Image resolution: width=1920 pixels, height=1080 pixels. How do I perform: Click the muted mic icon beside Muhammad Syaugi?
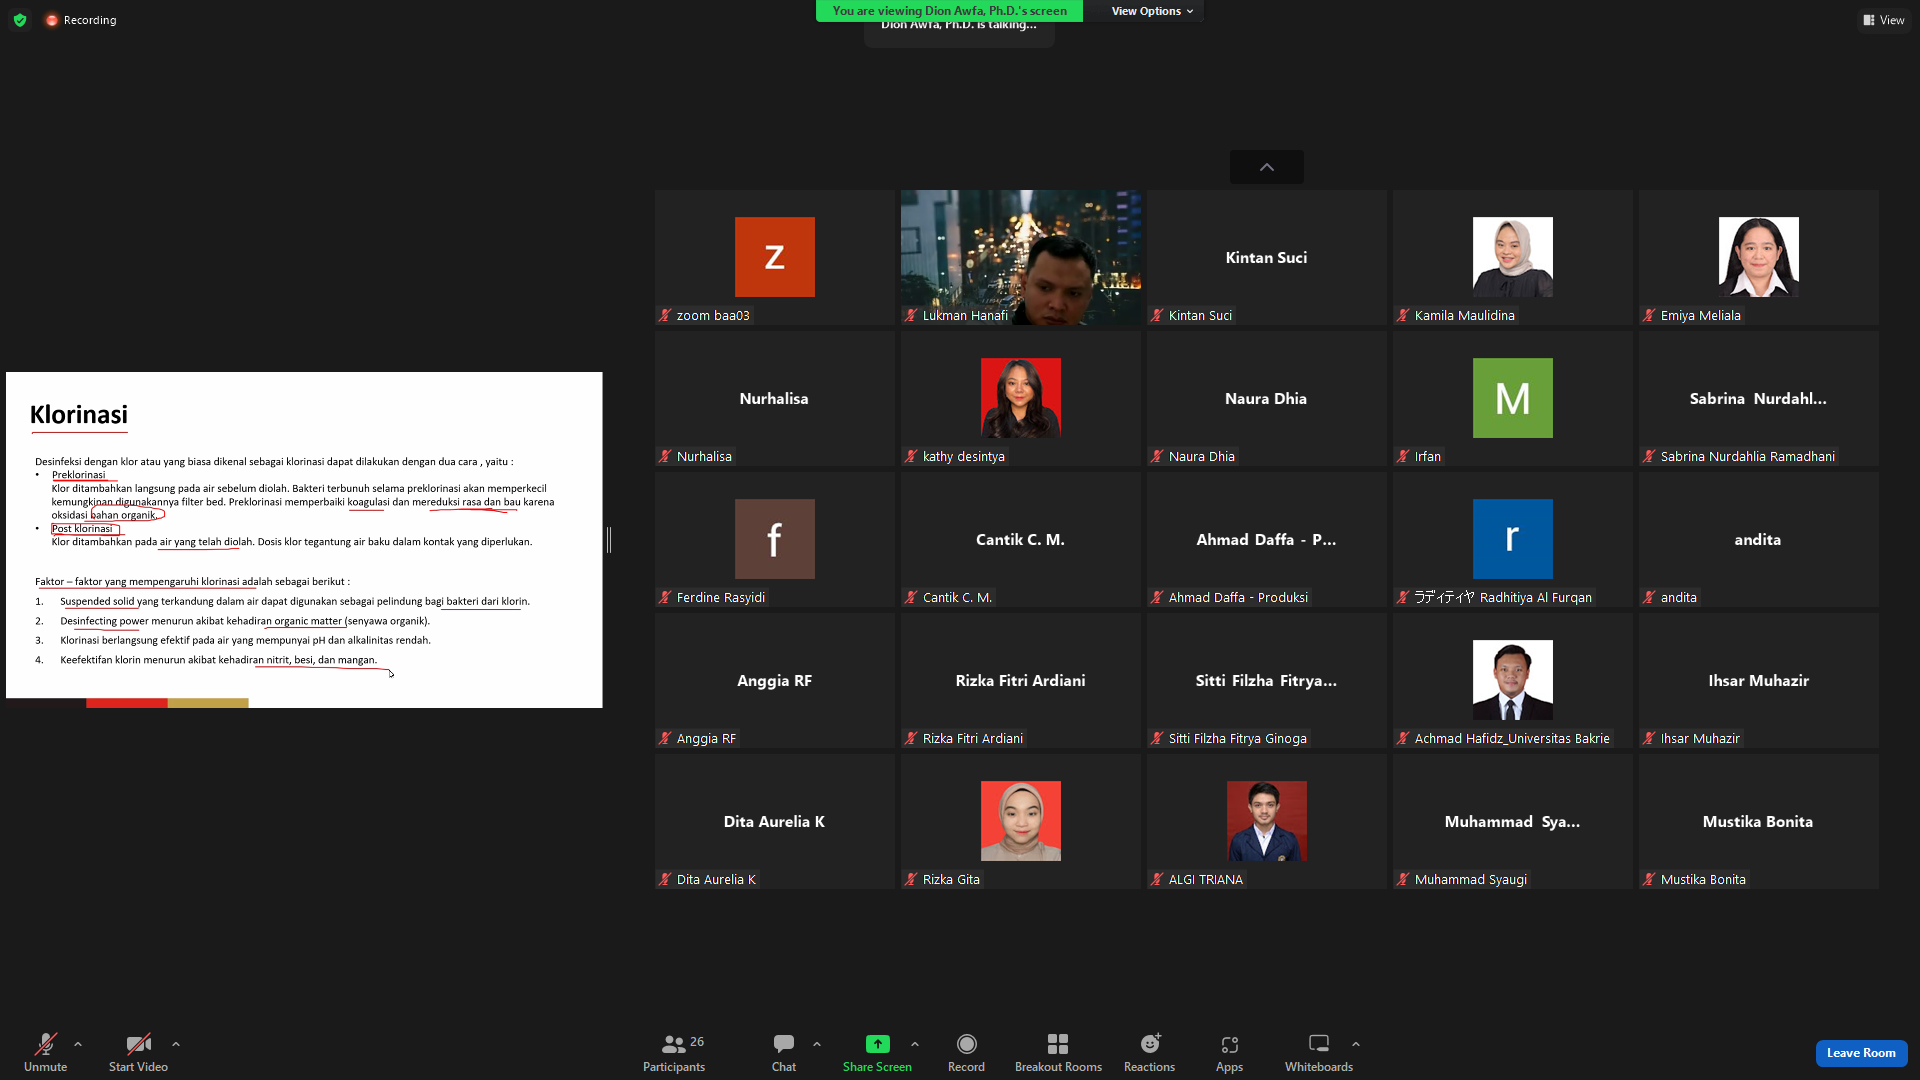1404,879
